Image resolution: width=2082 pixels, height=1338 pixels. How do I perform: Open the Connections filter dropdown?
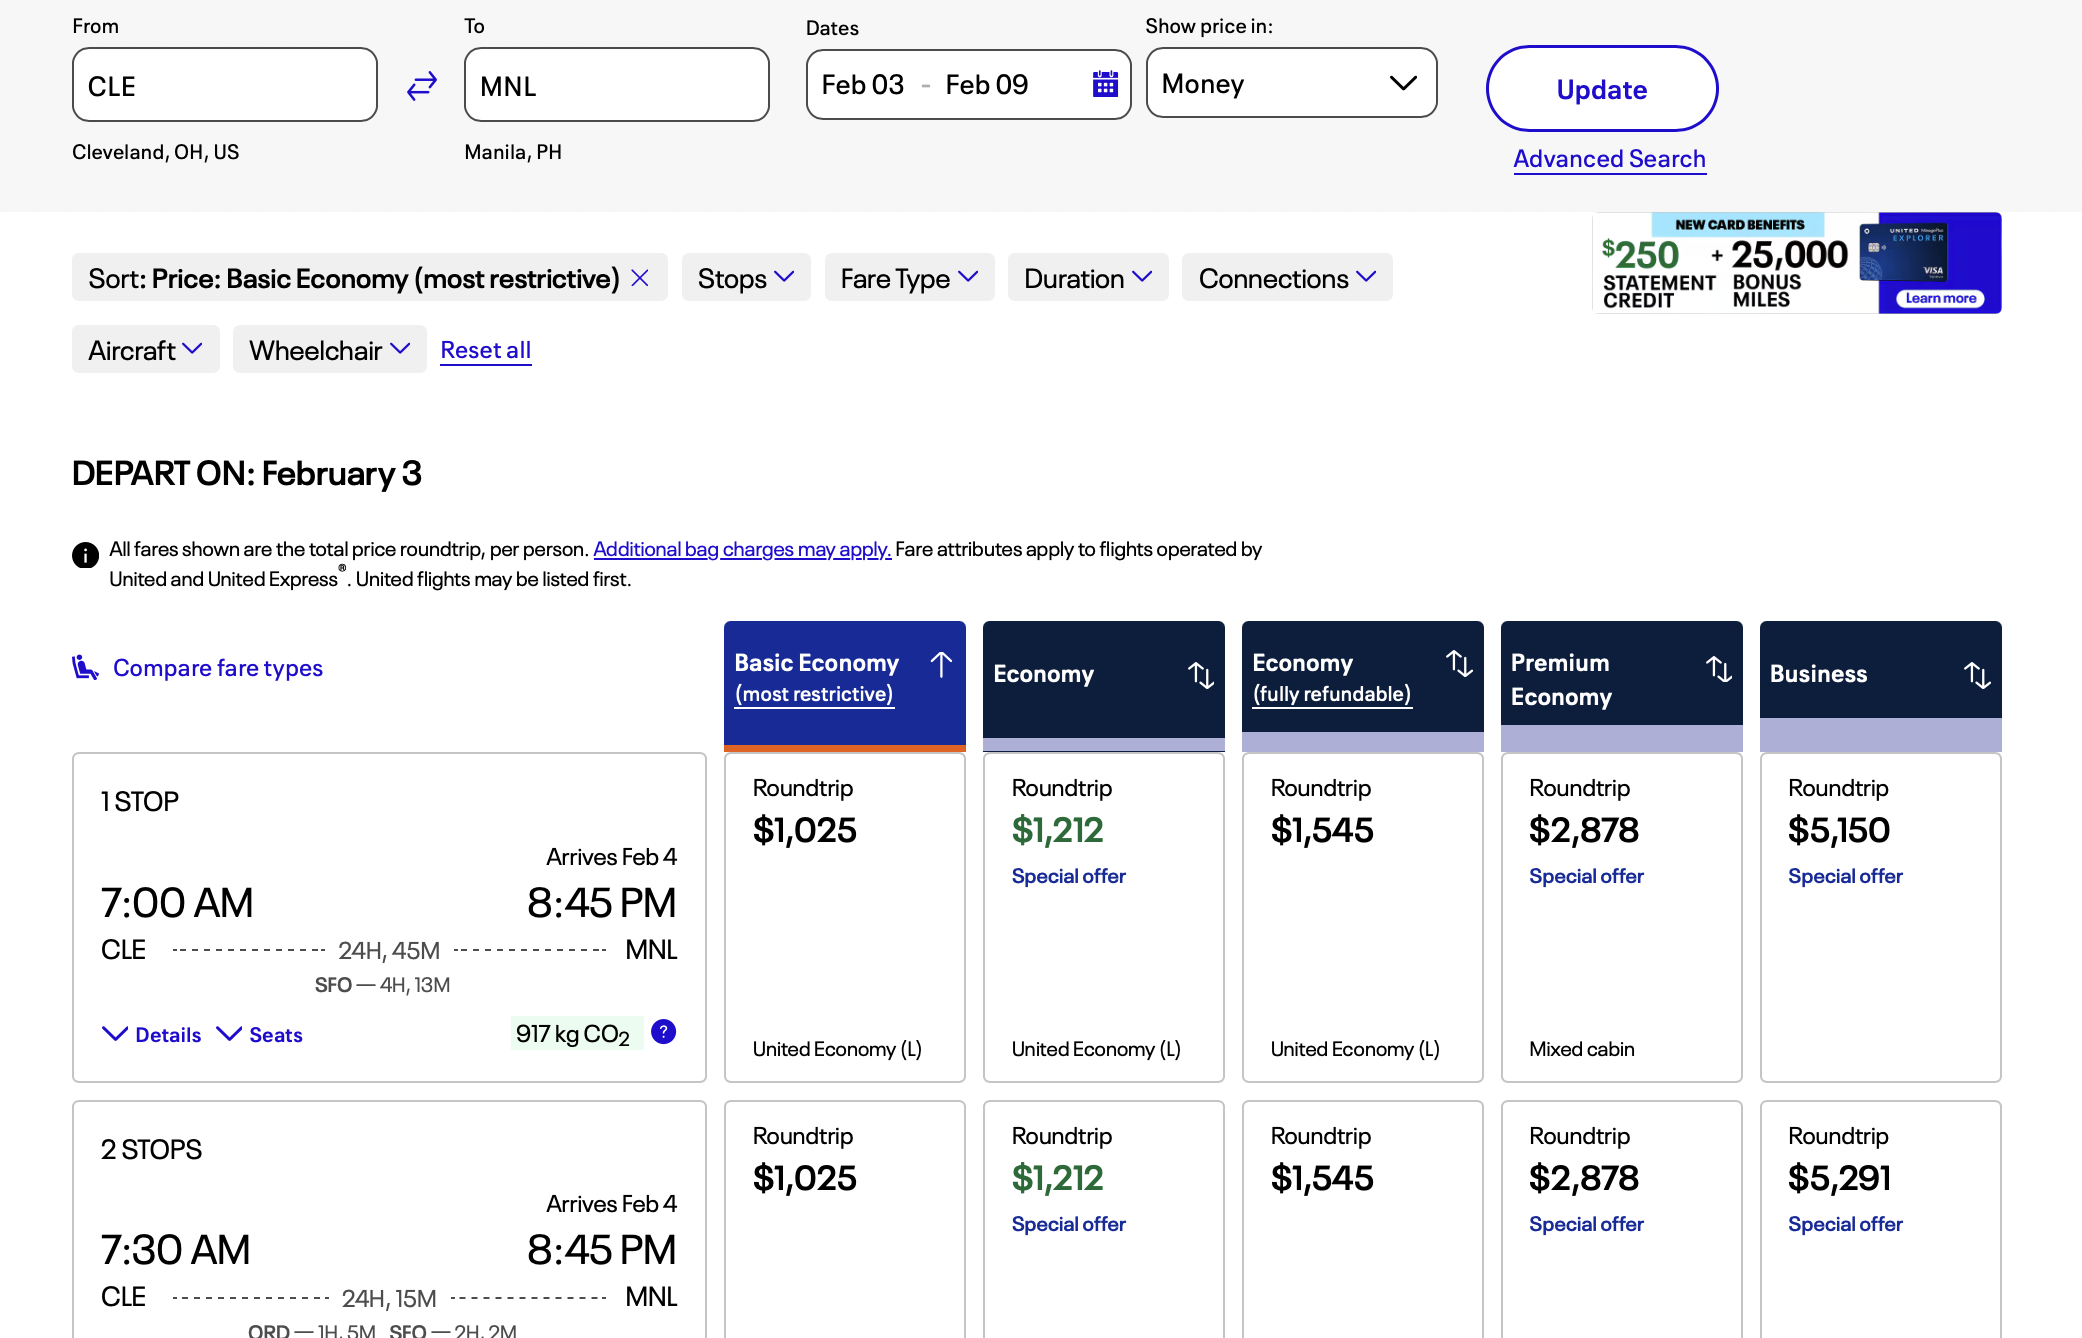point(1287,278)
